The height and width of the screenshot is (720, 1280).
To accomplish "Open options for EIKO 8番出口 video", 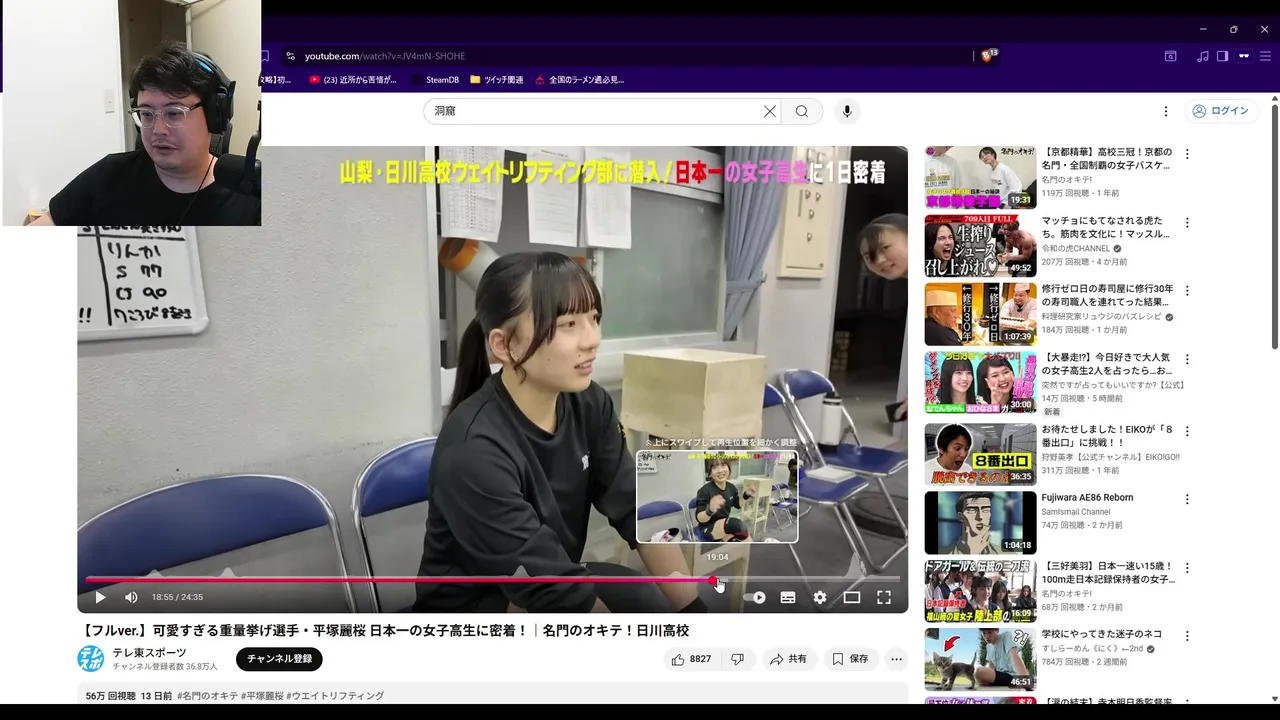I will coord(1187,431).
